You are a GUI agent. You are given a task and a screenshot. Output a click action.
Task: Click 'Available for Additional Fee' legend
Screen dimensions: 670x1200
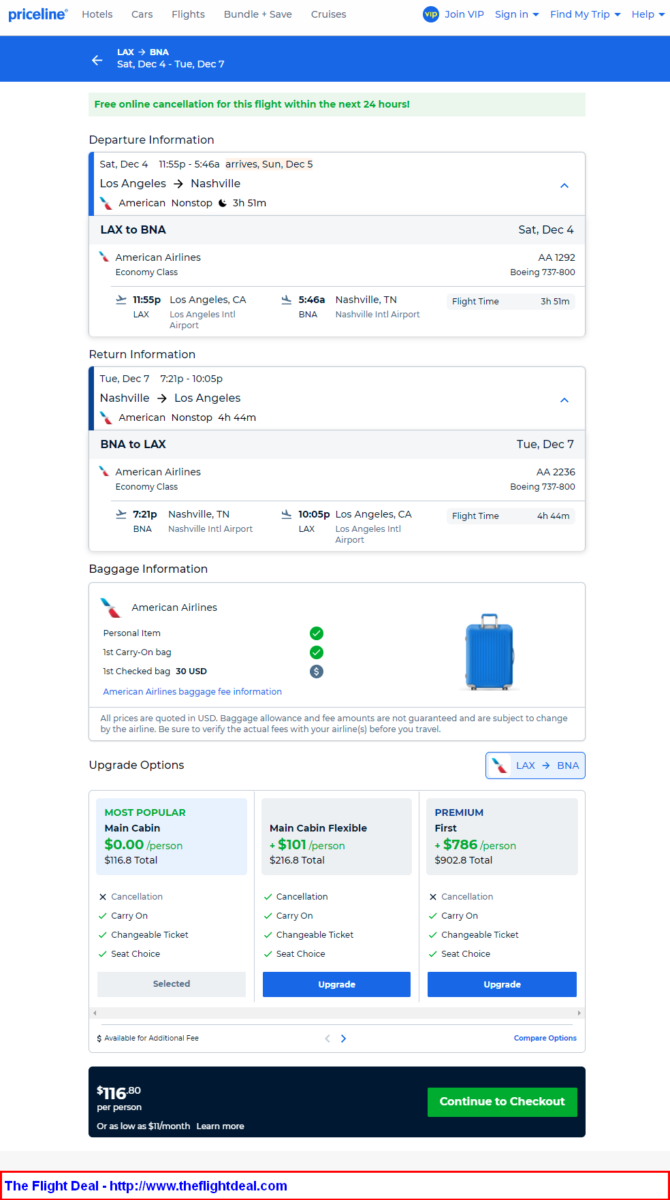(148, 1038)
